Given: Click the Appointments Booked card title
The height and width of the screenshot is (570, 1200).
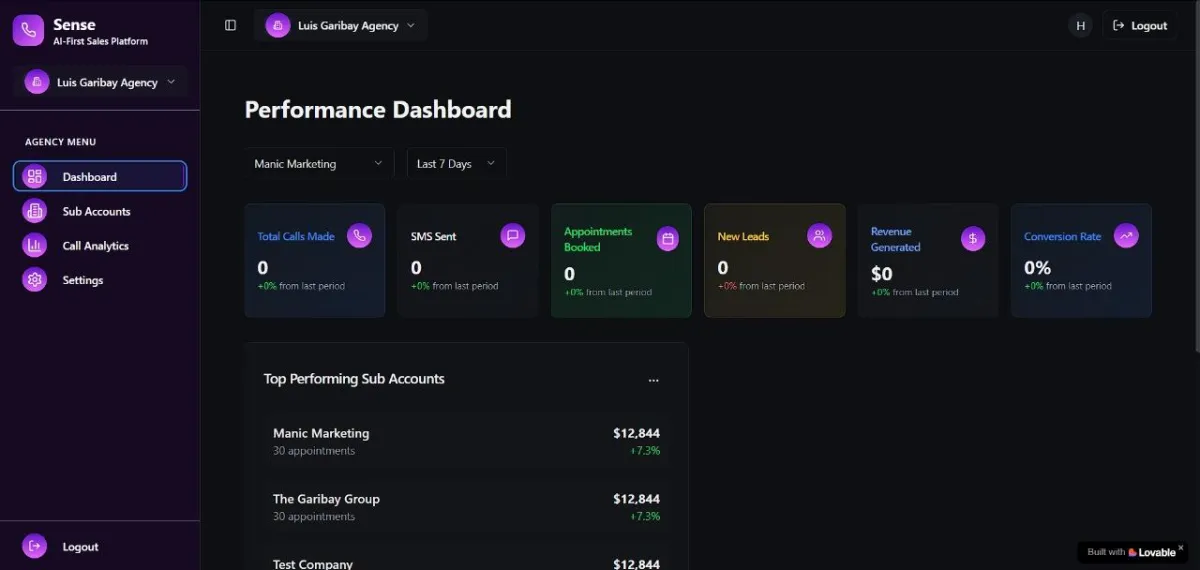Looking at the screenshot, I should click(x=598, y=239).
